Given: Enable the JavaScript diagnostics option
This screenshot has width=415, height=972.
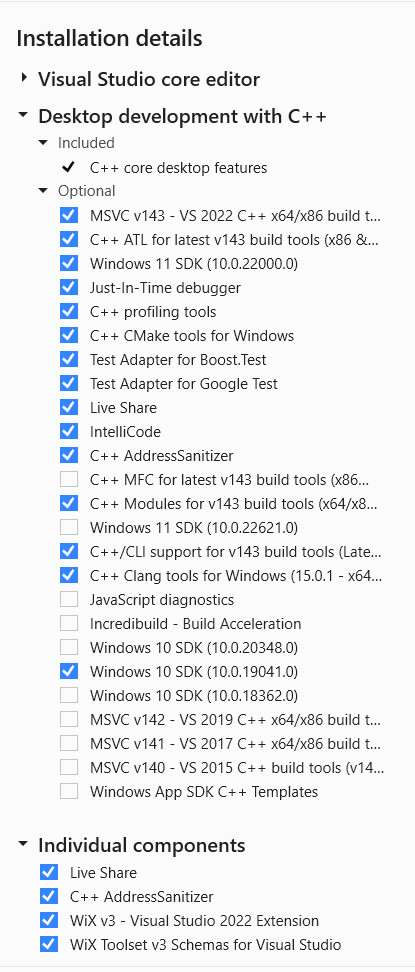Looking at the screenshot, I should tap(69, 599).
